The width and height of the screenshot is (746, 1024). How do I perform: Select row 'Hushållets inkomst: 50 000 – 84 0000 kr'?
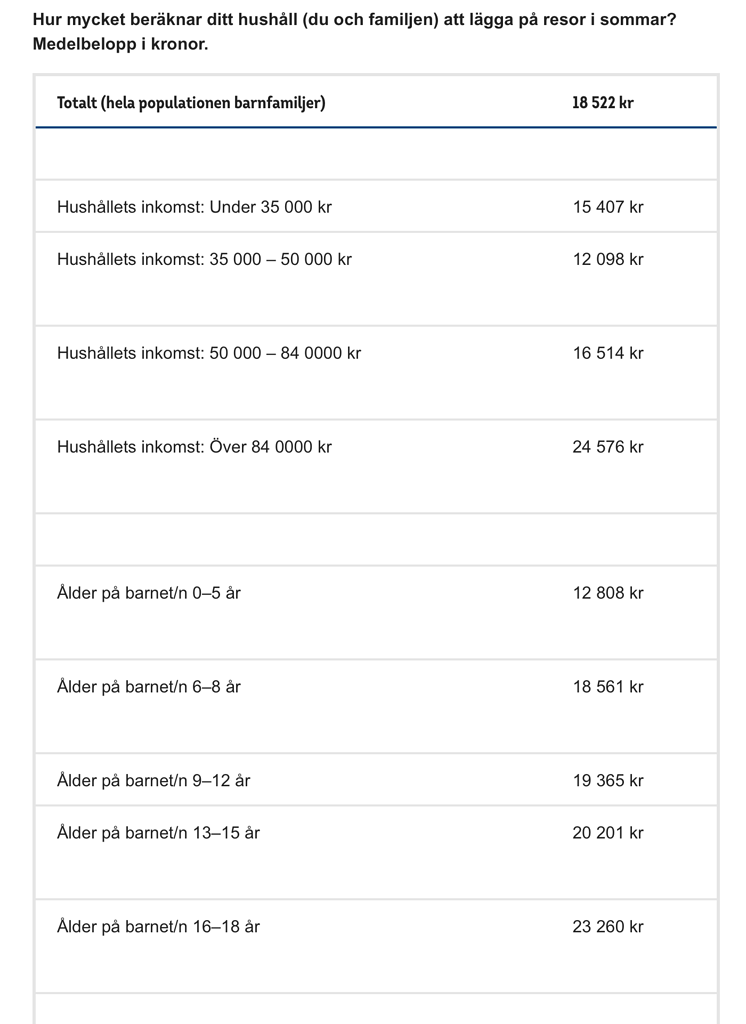click(x=209, y=354)
